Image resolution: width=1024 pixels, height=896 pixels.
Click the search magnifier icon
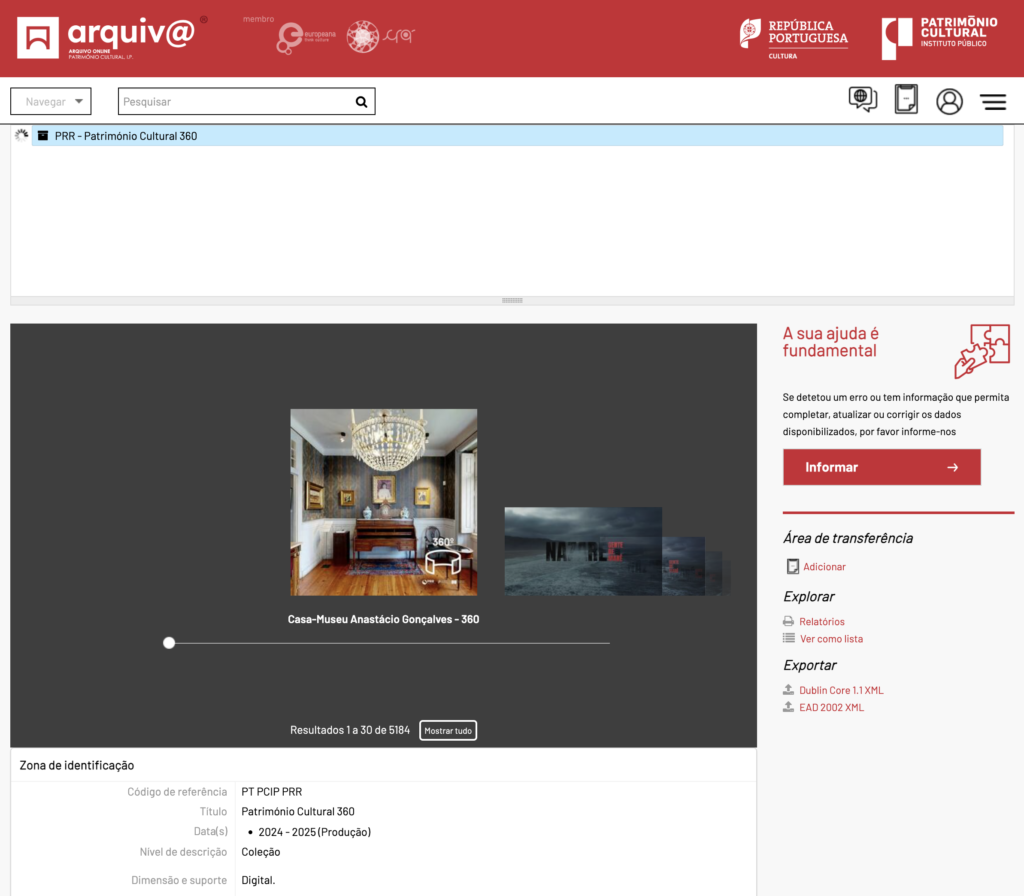point(361,101)
